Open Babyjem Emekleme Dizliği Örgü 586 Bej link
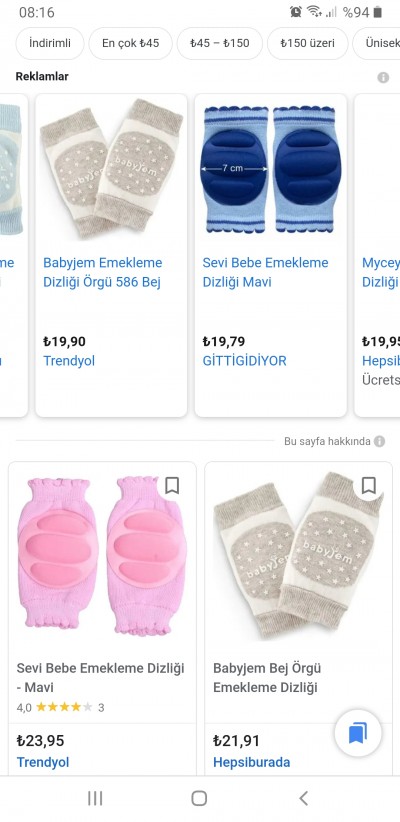 point(103,273)
